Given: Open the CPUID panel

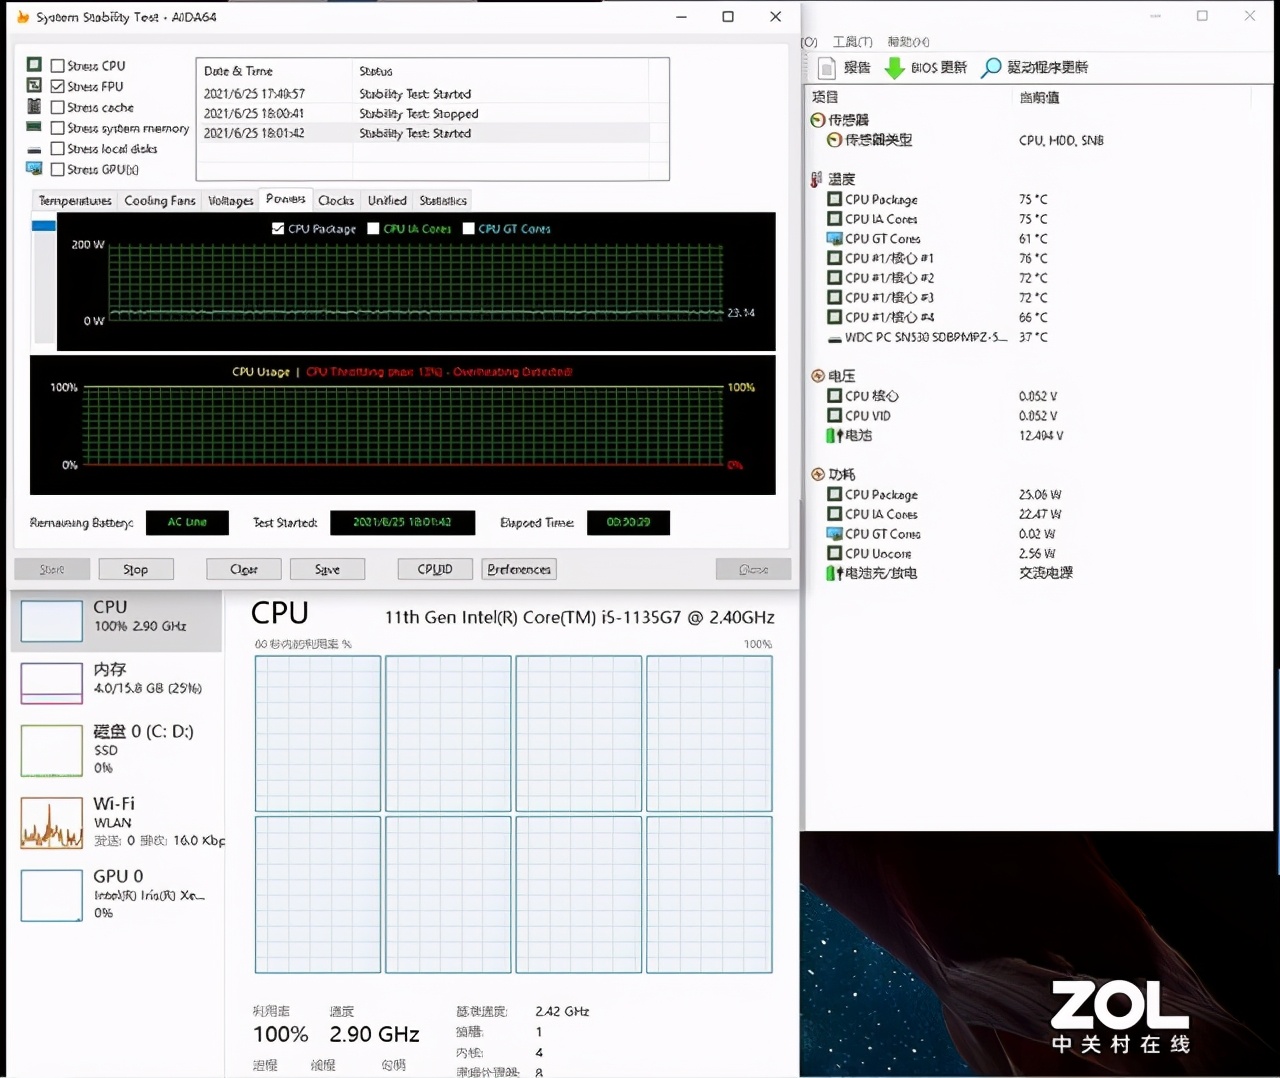Looking at the screenshot, I should pyautogui.click(x=435, y=569).
